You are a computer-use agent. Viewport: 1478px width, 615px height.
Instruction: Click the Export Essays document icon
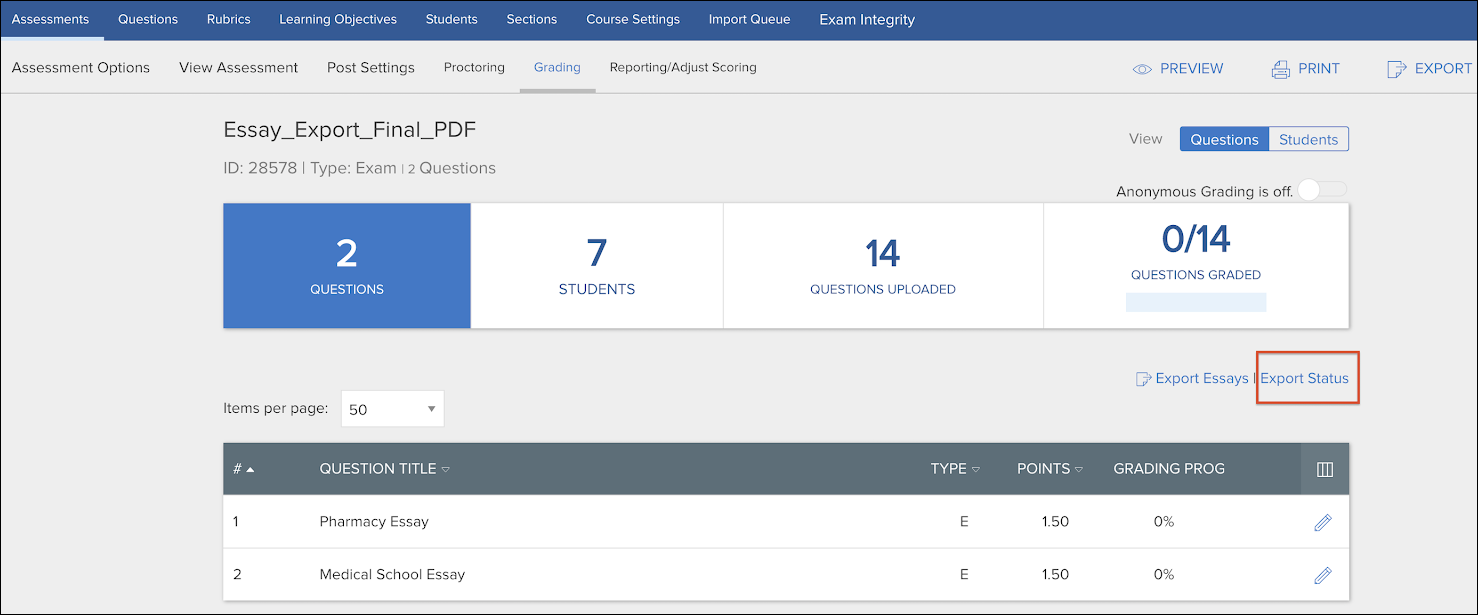1143,379
